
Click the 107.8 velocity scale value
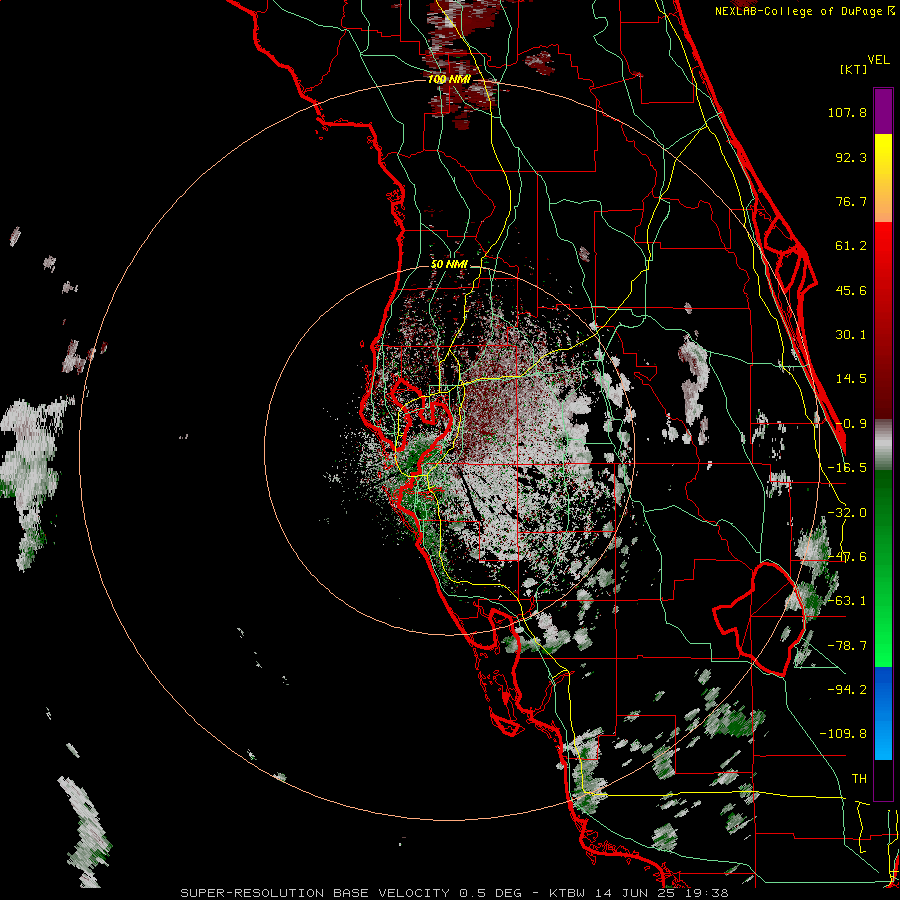tap(847, 112)
